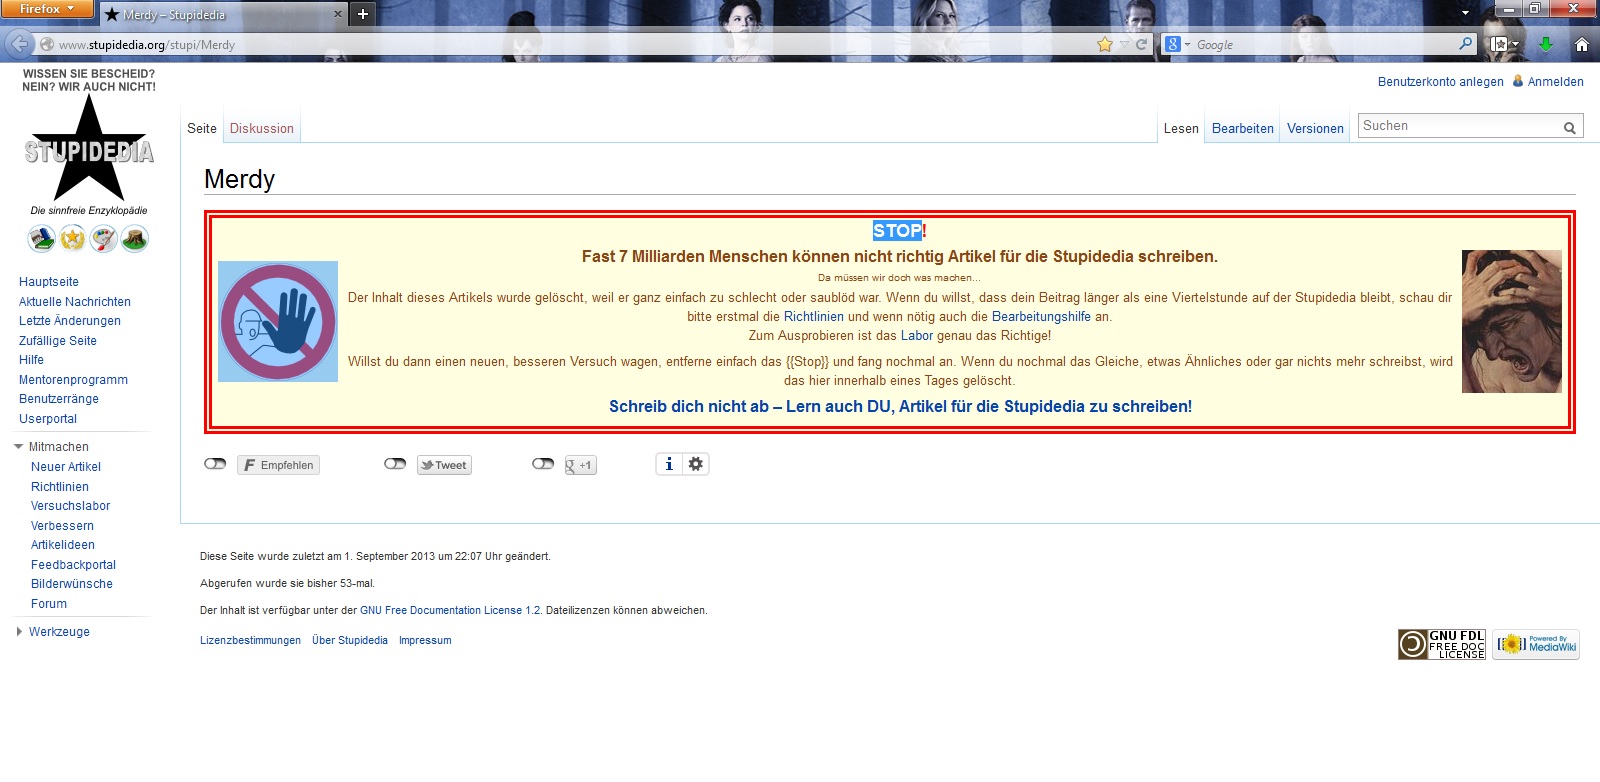Switch to the Diskussion tab
The image size is (1600, 782).
tap(262, 128)
